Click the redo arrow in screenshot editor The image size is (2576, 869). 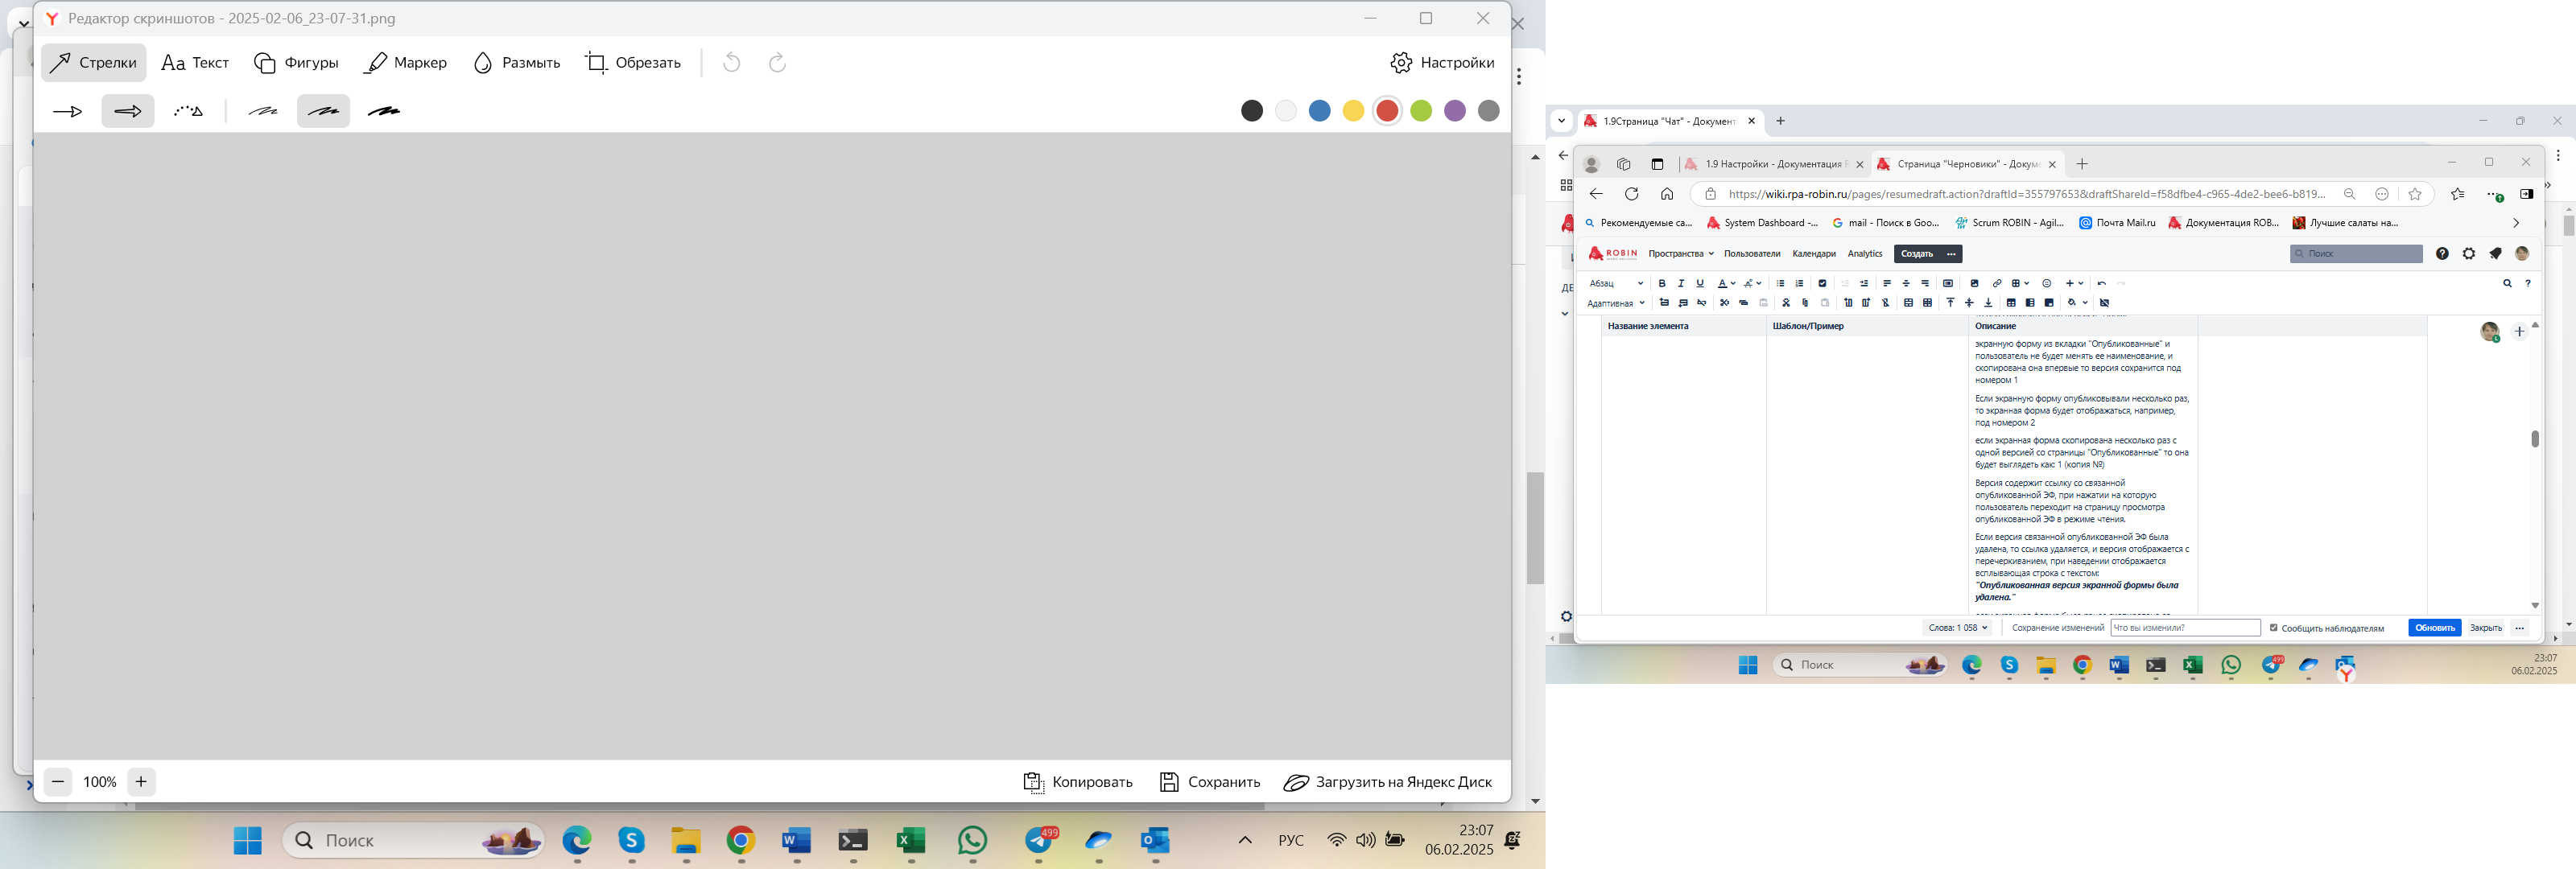777,63
